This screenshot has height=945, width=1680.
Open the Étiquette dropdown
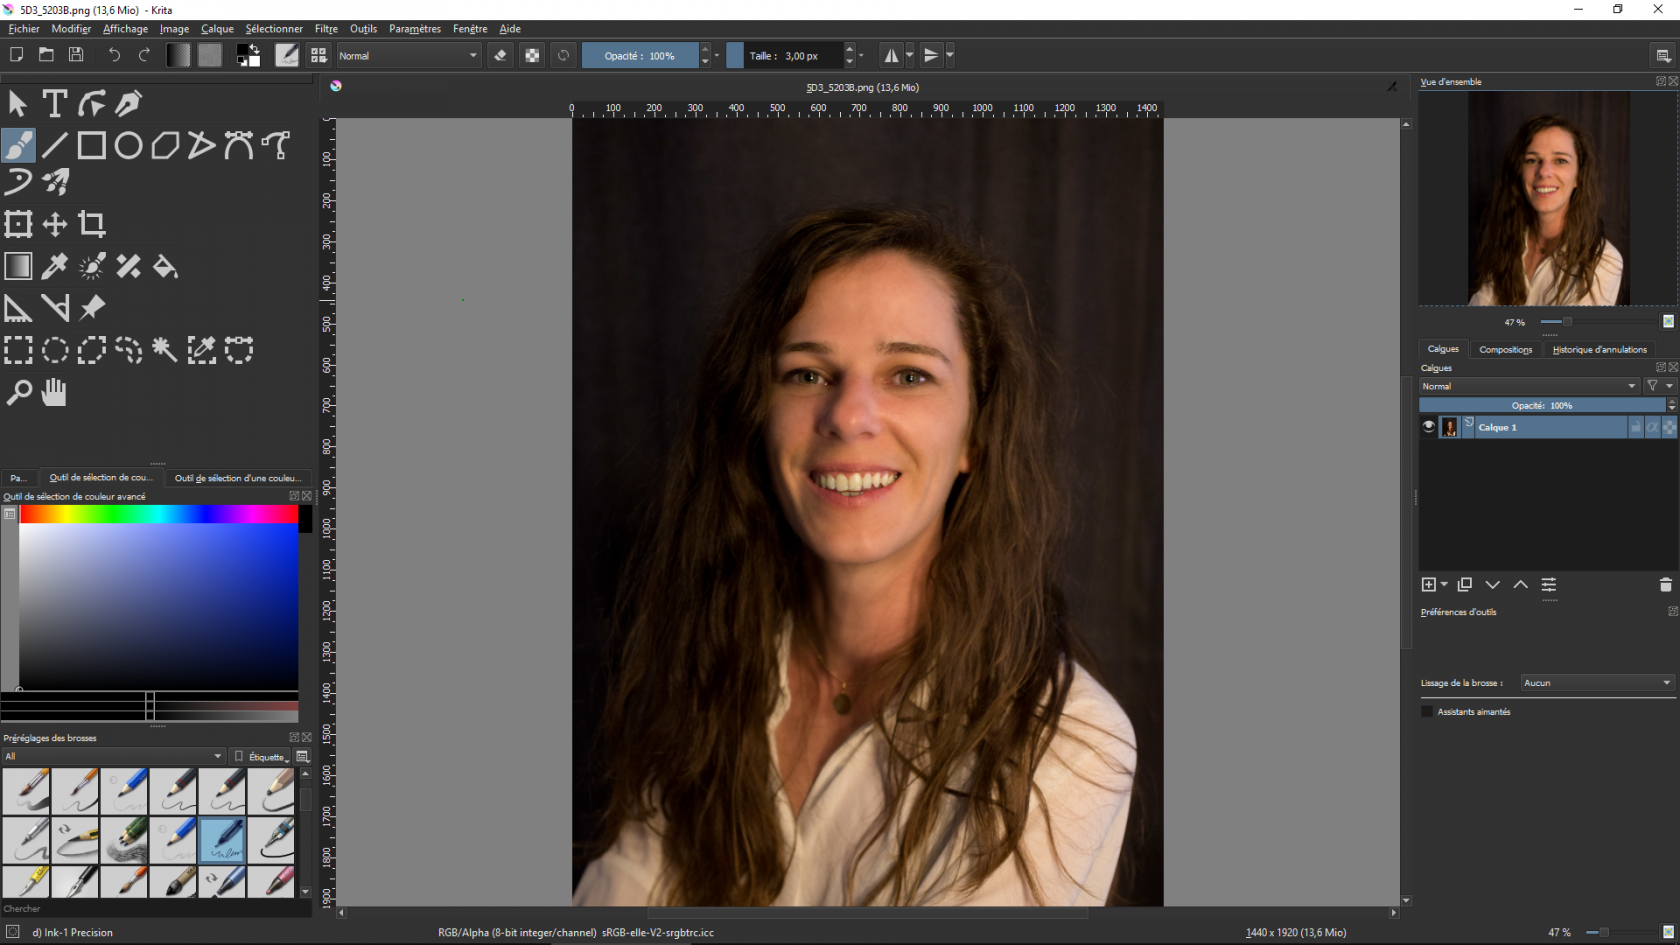click(x=261, y=756)
